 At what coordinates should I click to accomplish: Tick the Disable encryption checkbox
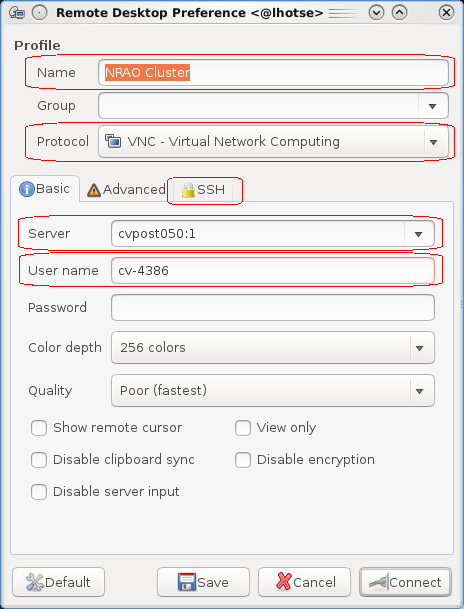[243, 460]
